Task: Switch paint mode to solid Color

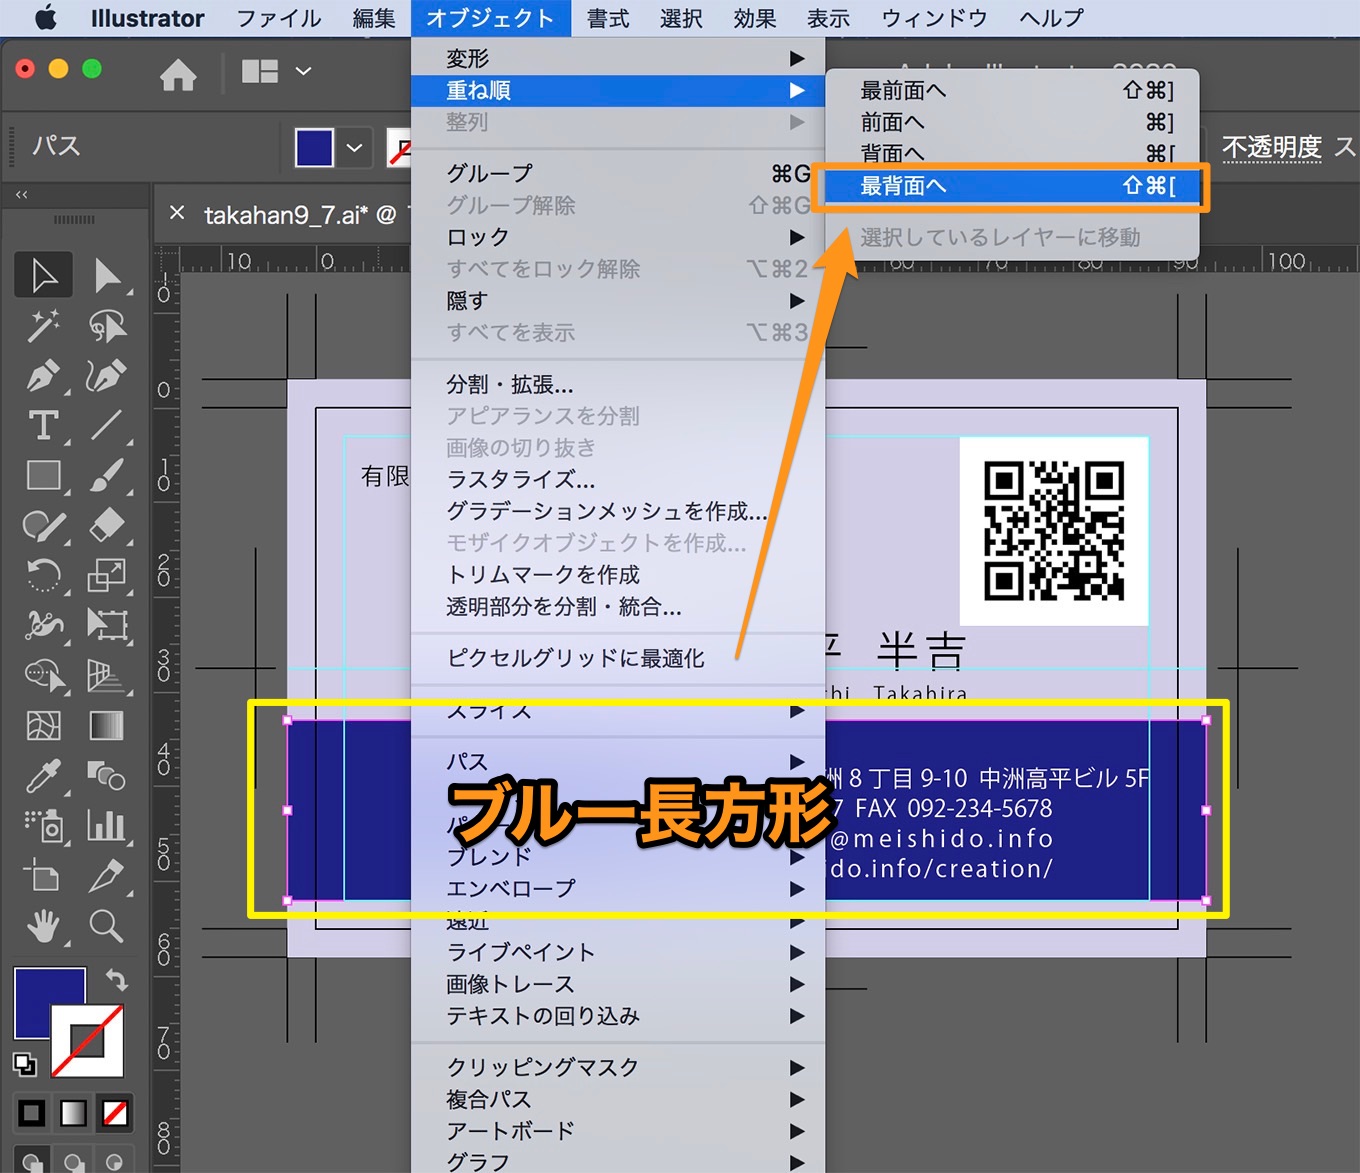Action: pyautogui.click(x=32, y=1112)
